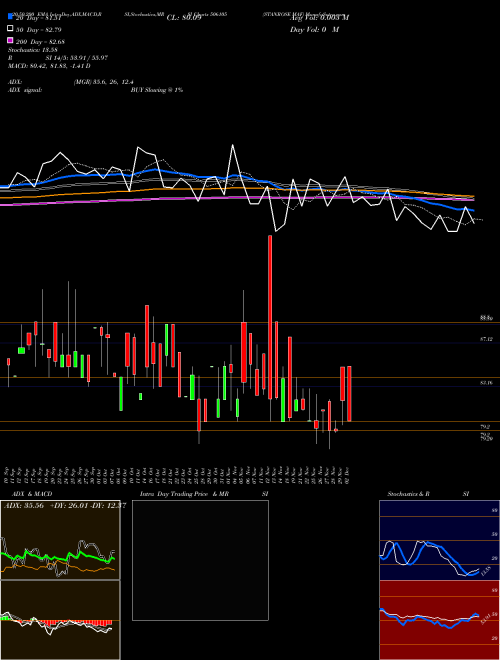The height and width of the screenshot is (660, 500).
Task: Click the 83.16 price level label
Action: pos(486,383)
